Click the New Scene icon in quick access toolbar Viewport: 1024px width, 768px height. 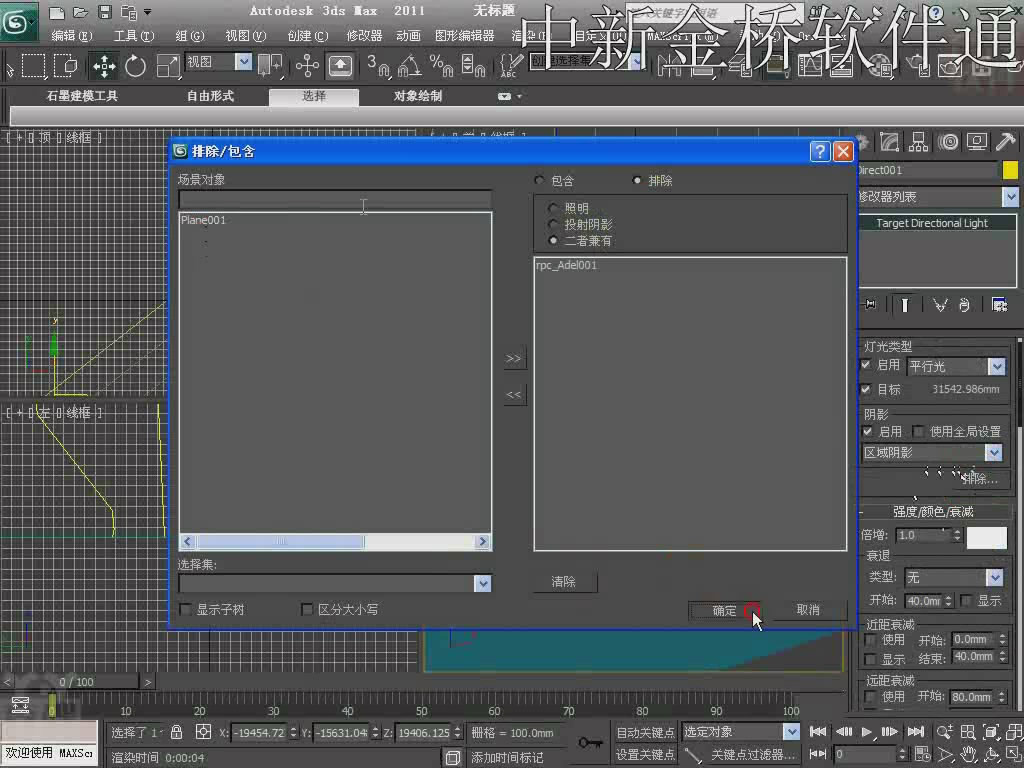point(57,12)
